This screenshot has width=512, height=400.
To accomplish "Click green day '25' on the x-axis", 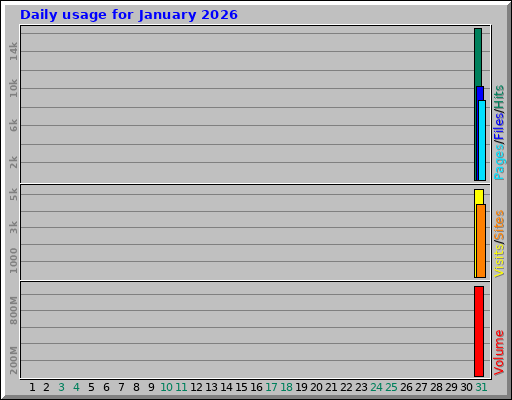I will point(391,387).
